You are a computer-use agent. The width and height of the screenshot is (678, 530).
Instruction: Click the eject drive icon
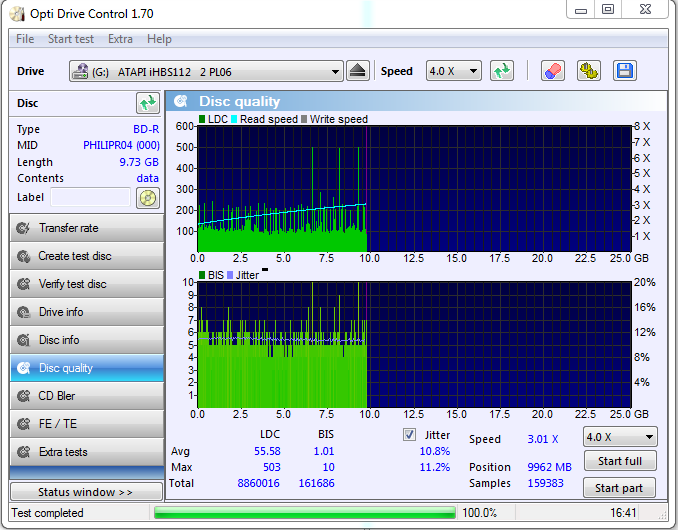click(x=358, y=71)
